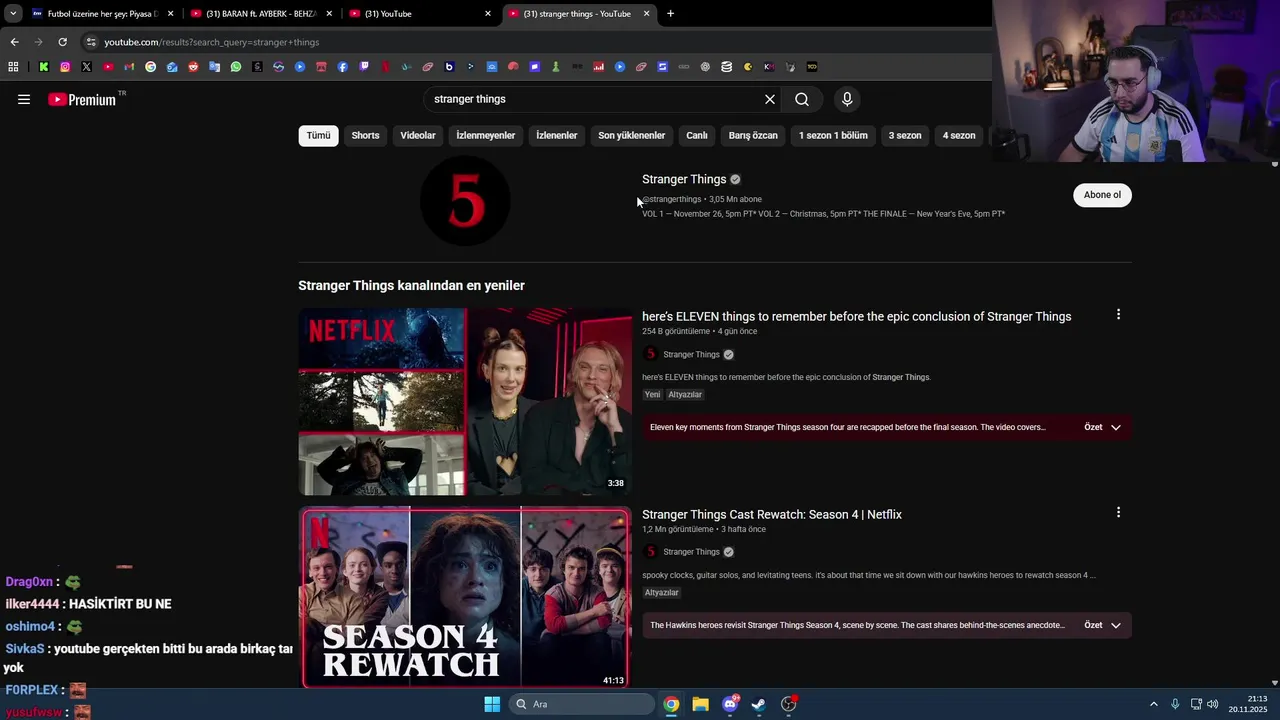Close the BARAN ft. AYBERK tab
Screen dimensions: 1280x720
(329, 14)
